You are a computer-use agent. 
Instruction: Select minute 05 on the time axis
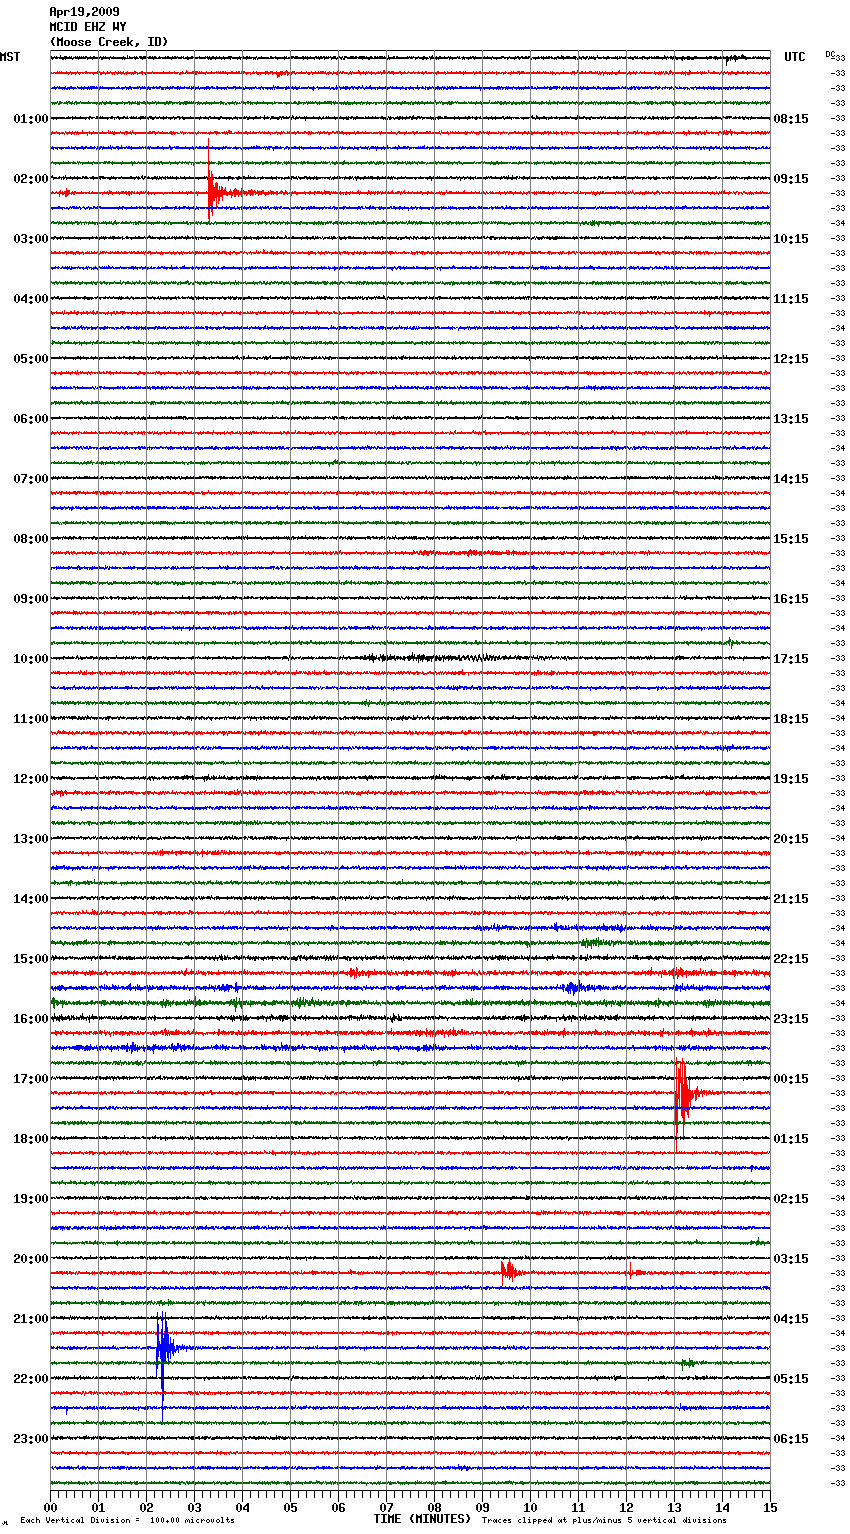click(290, 1507)
